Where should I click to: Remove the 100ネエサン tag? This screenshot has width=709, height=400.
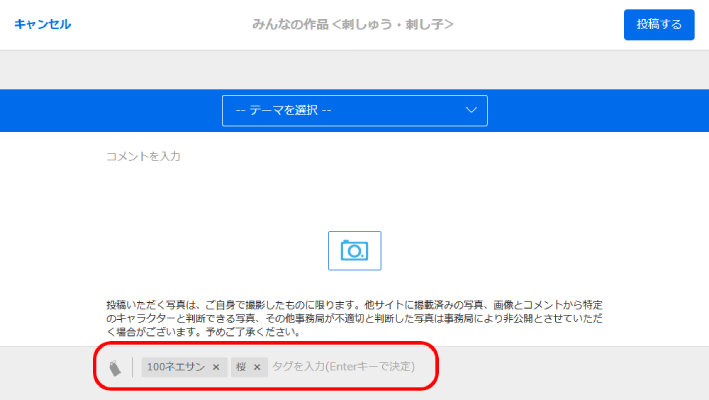pos(216,367)
